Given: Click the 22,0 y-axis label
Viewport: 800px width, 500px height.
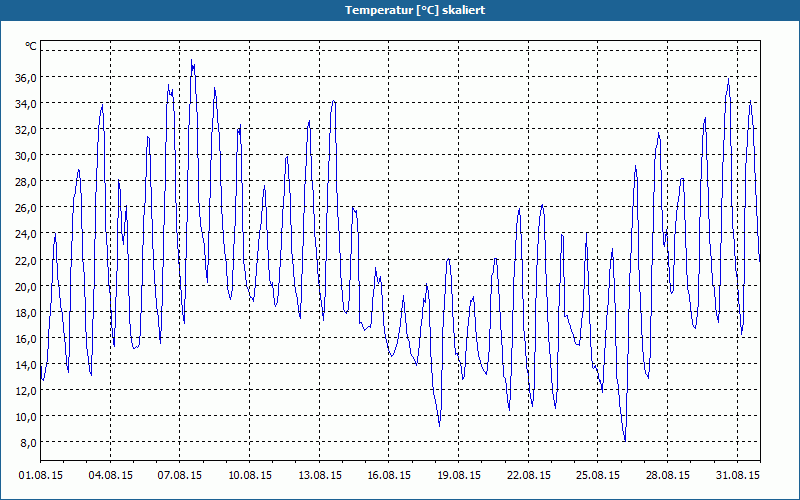Looking at the screenshot, I should 26,260.
